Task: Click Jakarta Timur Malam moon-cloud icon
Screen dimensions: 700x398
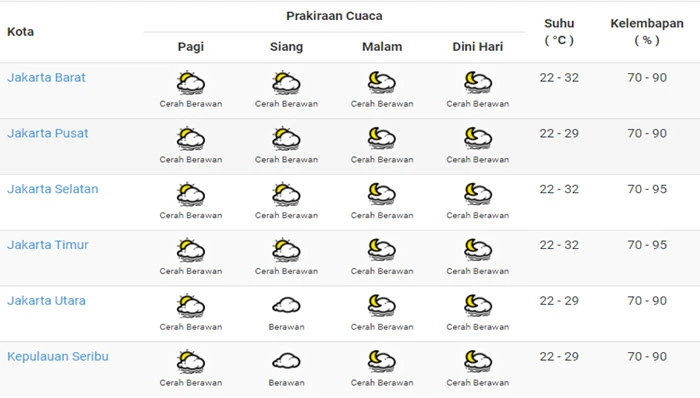Action: [382, 250]
